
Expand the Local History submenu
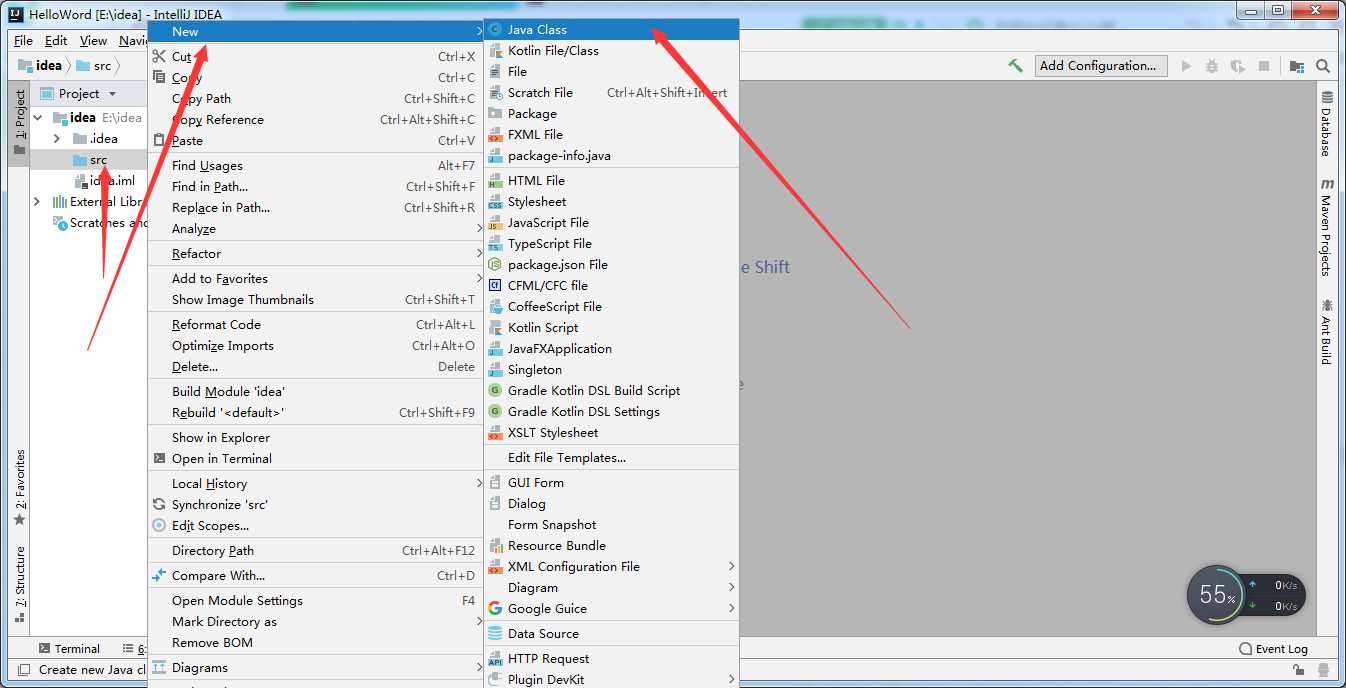(315, 483)
